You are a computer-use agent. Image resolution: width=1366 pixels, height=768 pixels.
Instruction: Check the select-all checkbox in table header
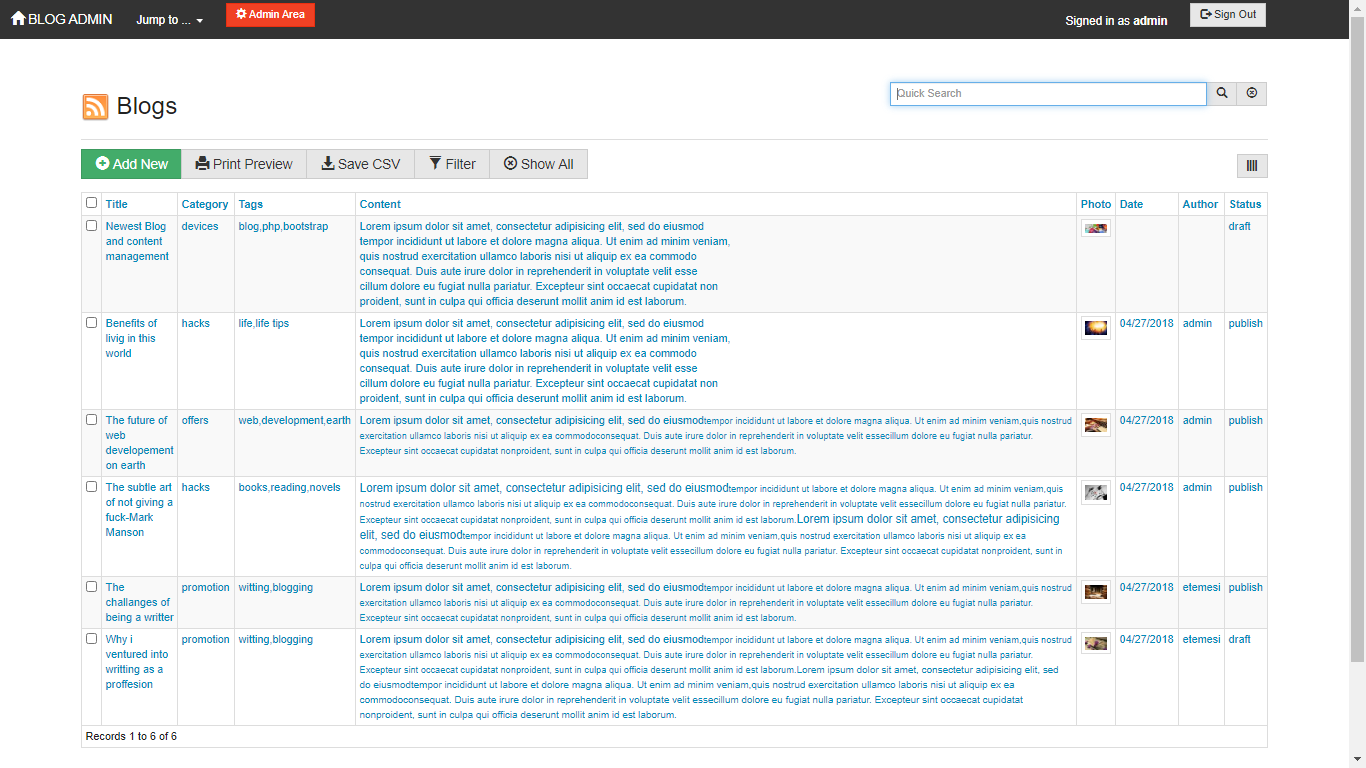tap(91, 201)
